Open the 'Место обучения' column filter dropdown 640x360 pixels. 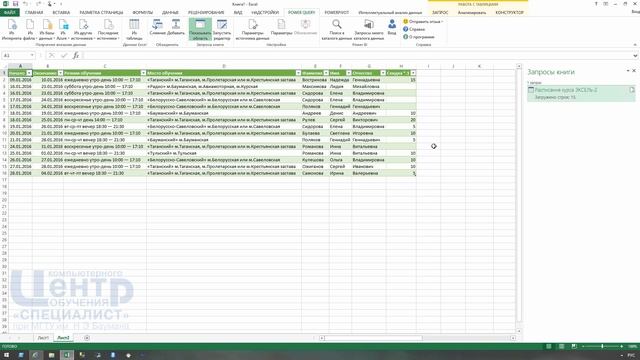coord(298,73)
